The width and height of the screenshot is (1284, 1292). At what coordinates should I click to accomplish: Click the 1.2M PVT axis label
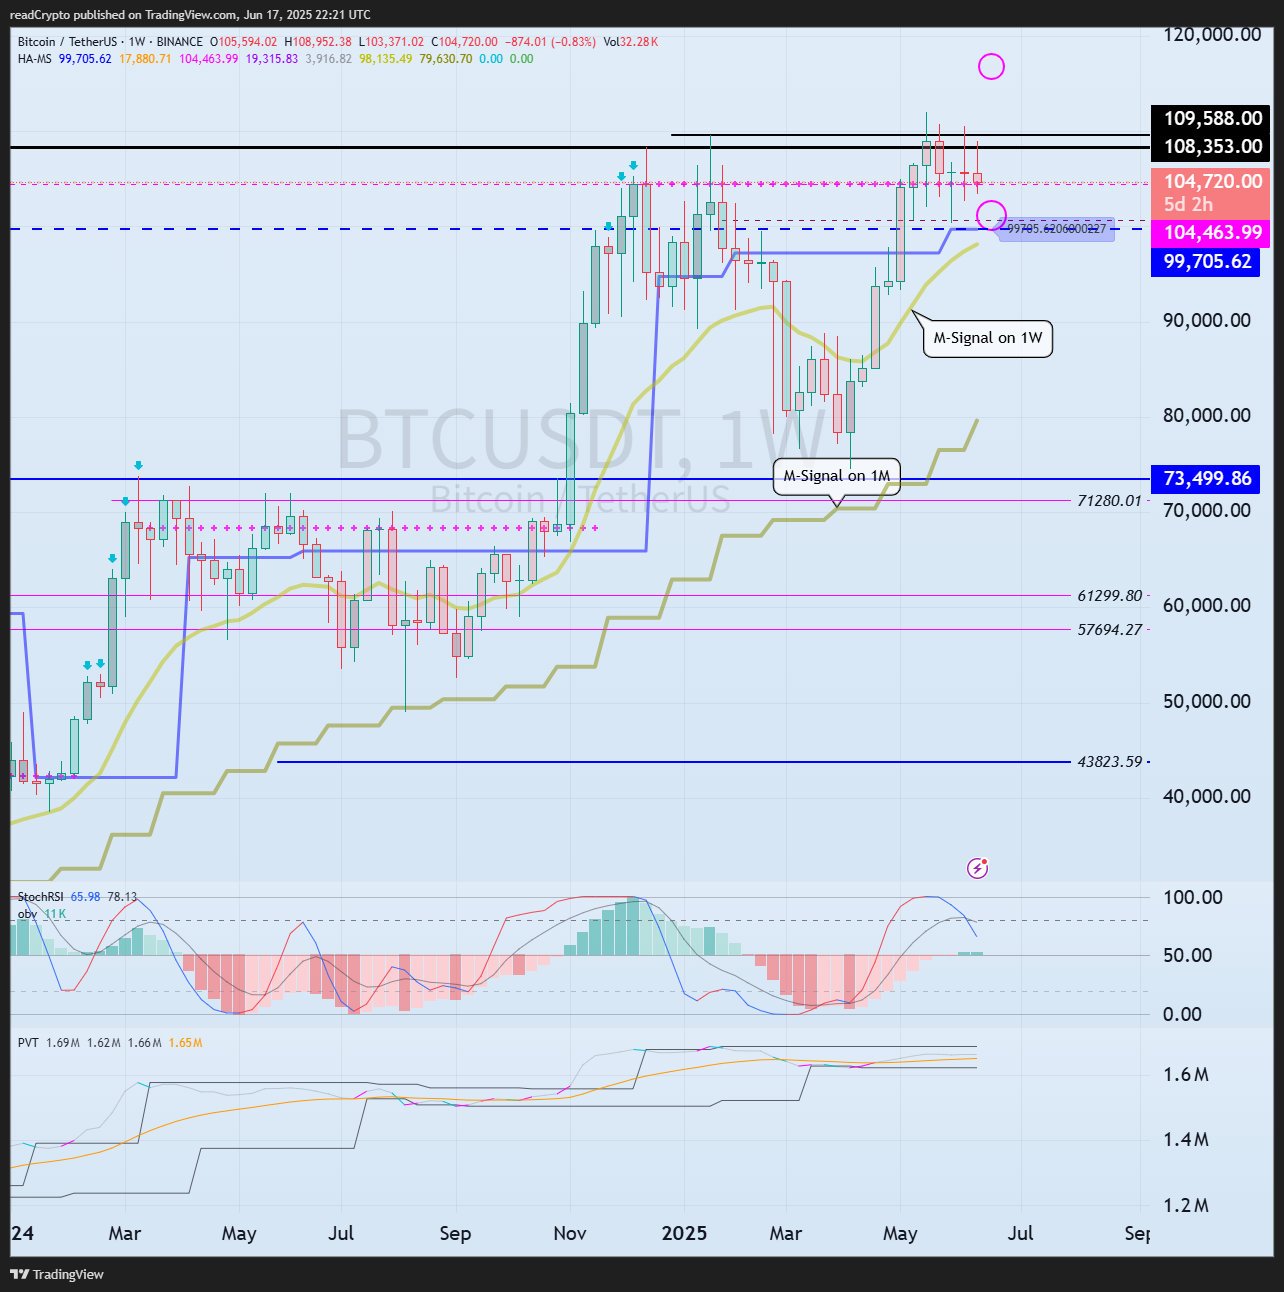click(x=1185, y=1205)
